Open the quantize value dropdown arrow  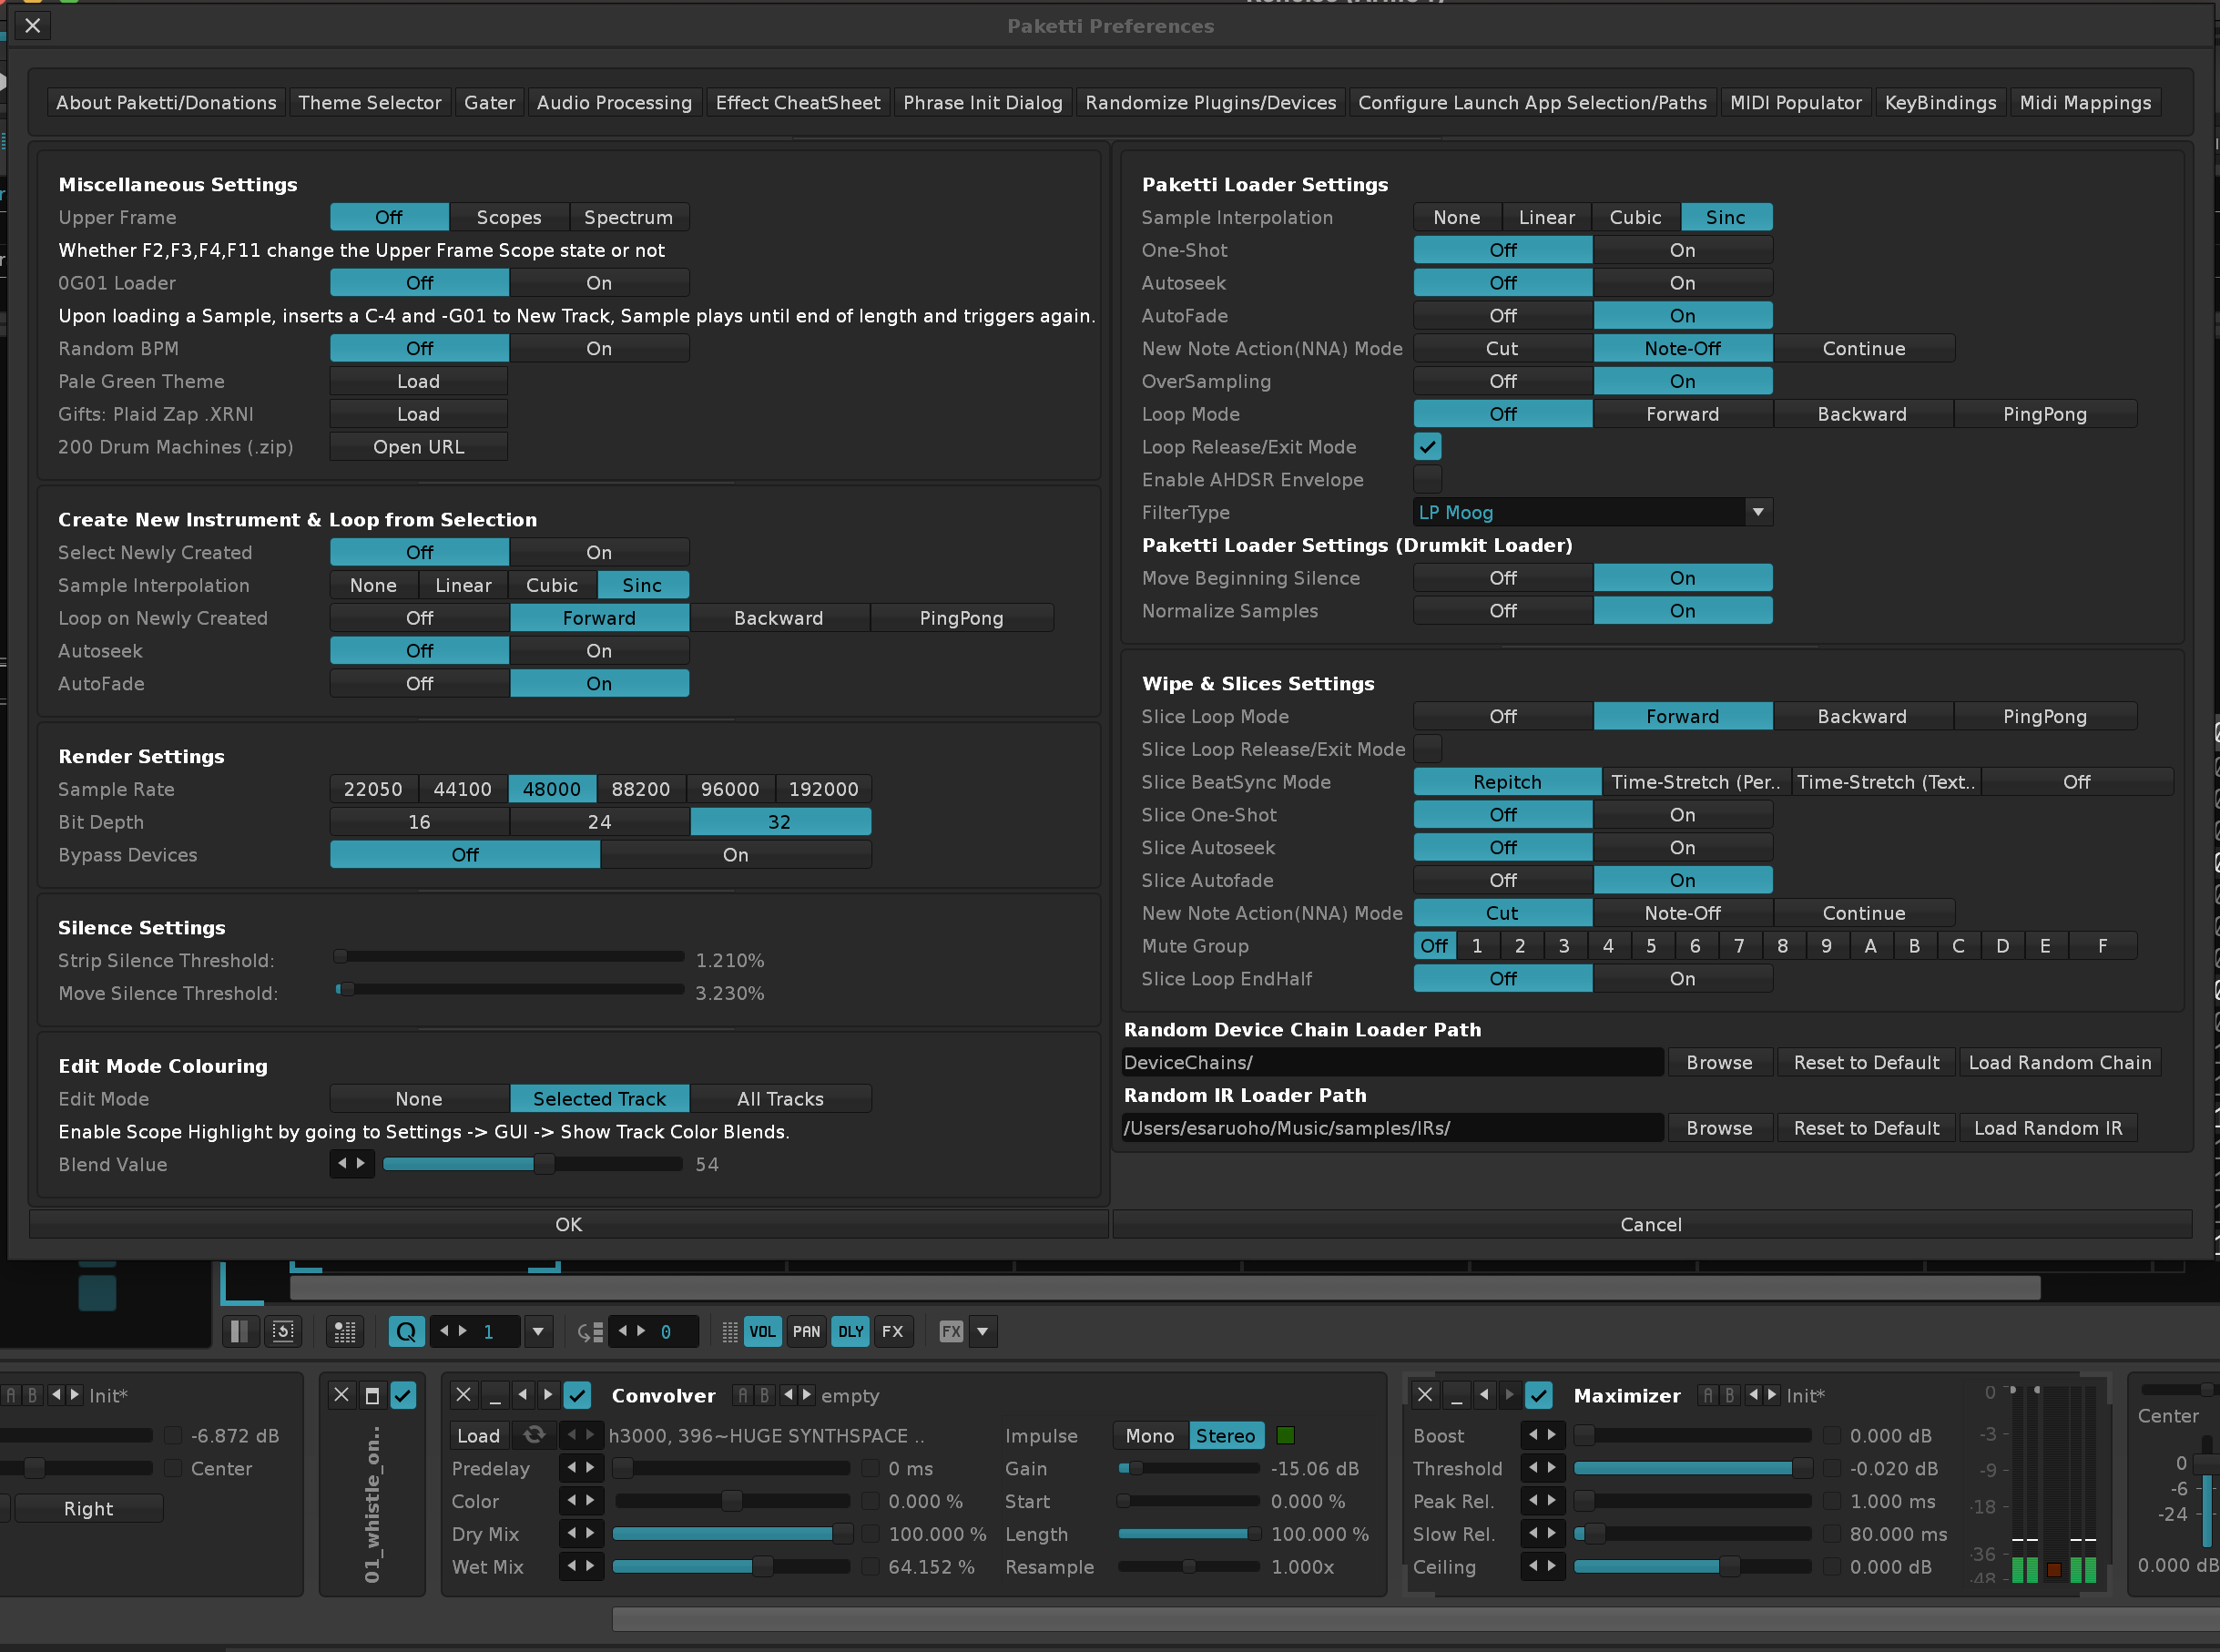(x=538, y=1331)
